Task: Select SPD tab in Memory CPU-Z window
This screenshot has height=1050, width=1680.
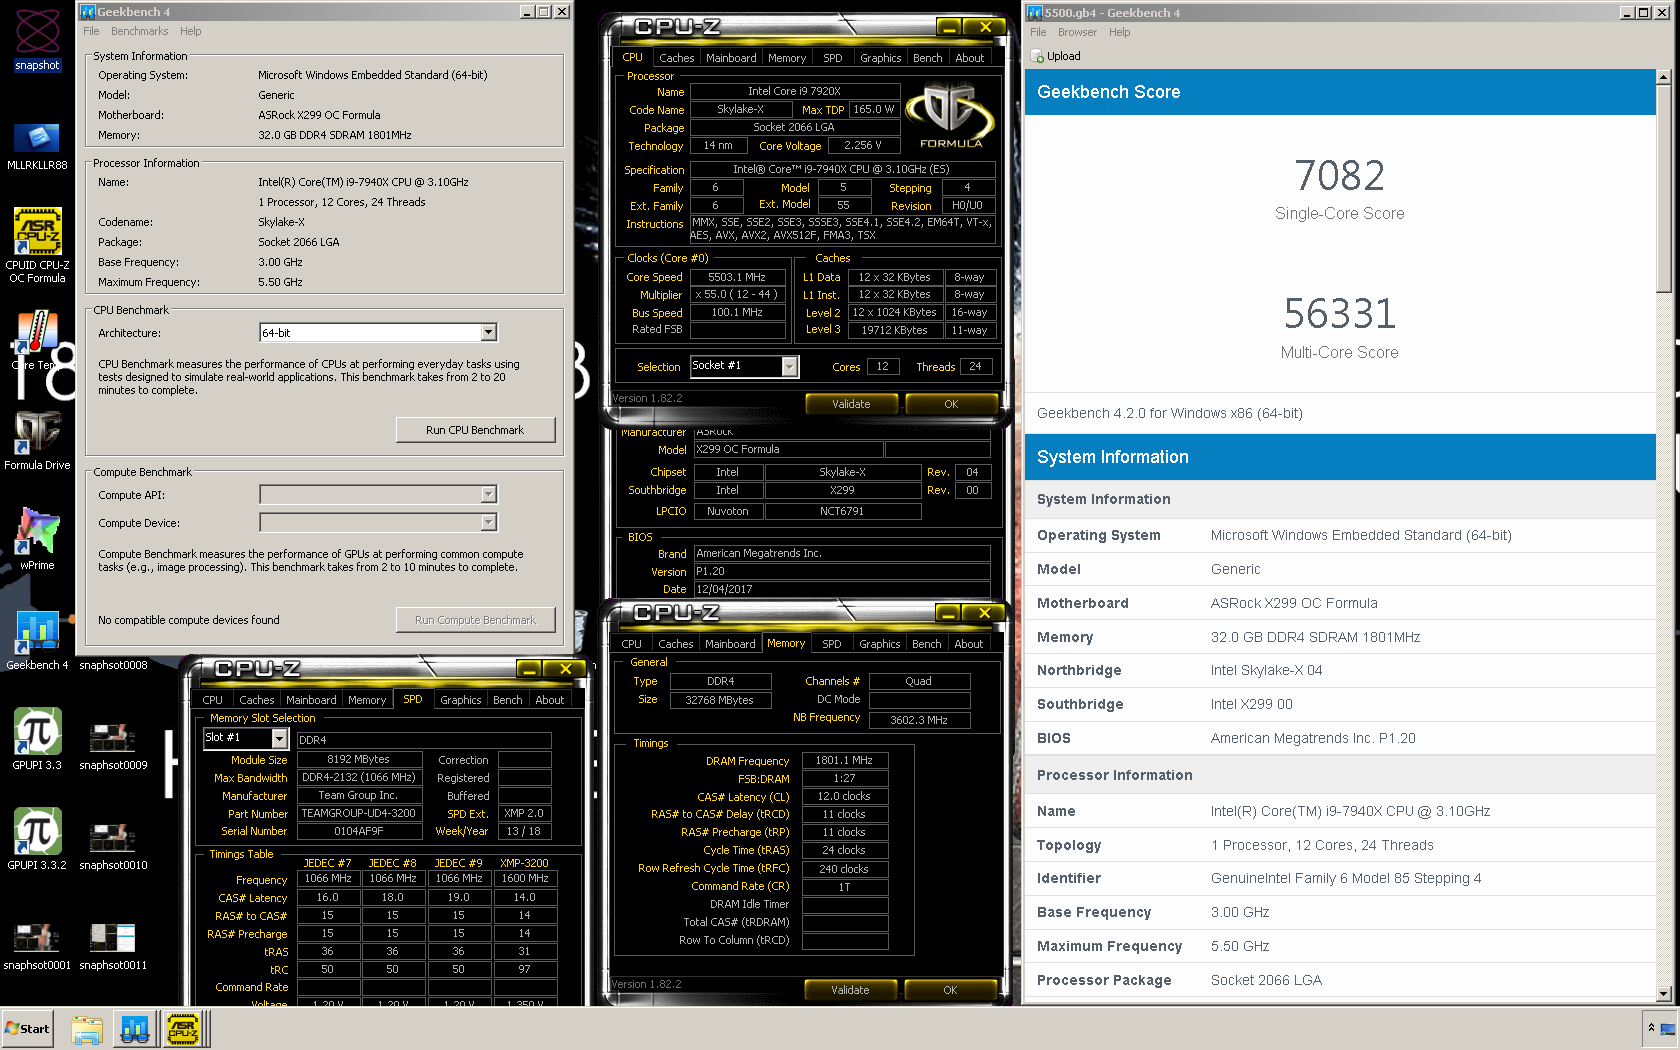Action: coord(831,644)
